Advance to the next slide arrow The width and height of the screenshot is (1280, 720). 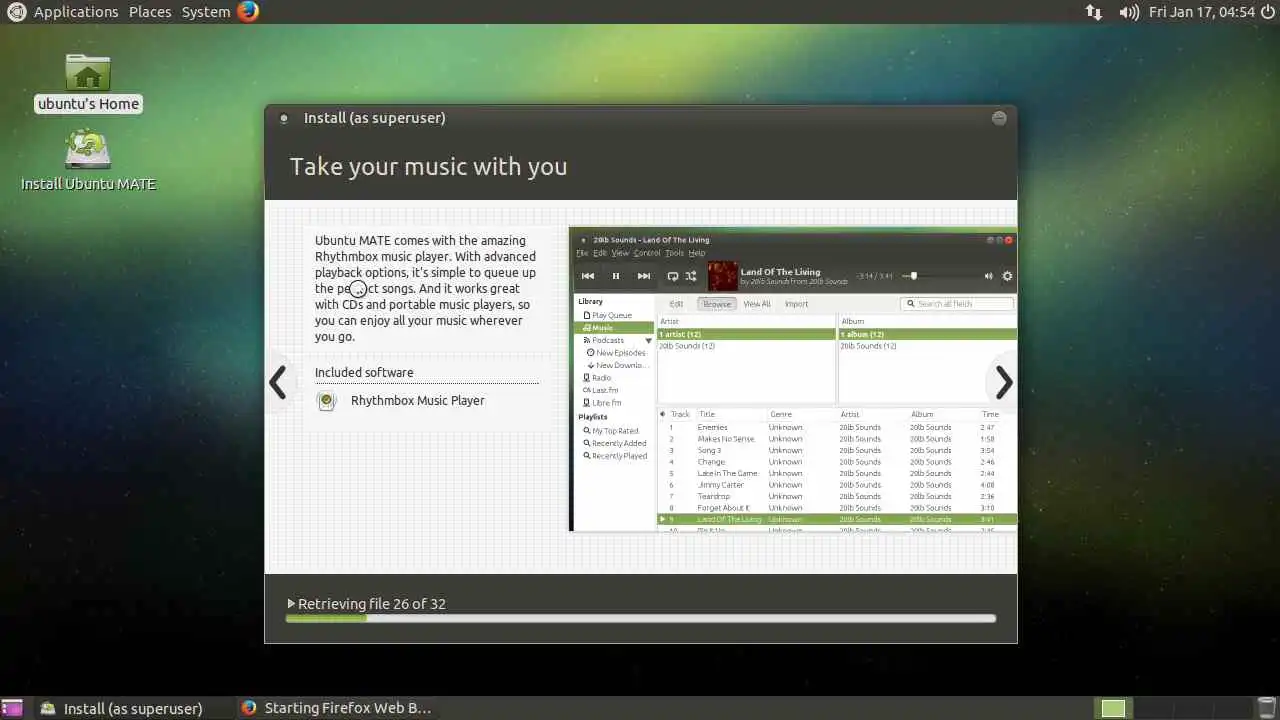pos(1004,382)
